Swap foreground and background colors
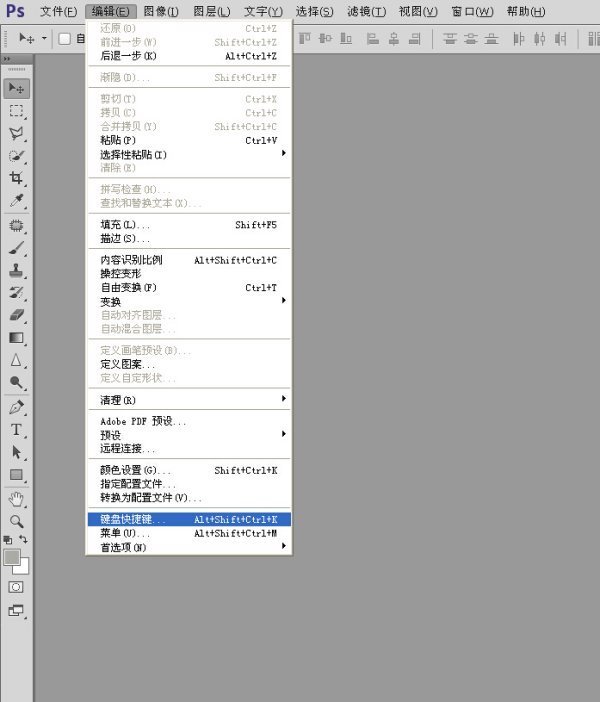The width and height of the screenshot is (600, 702). tap(23, 539)
